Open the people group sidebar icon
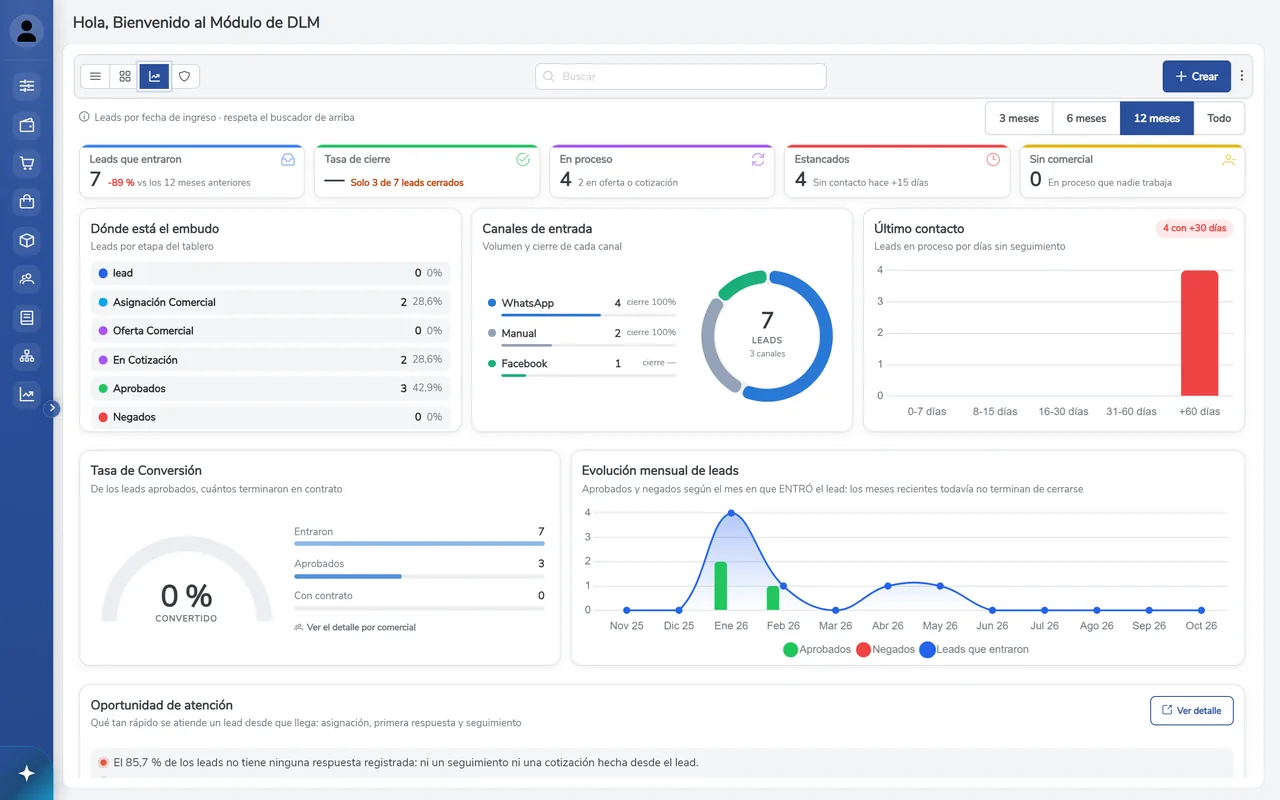Screen dimensions: 1280x800 pyautogui.click(x=27, y=279)
